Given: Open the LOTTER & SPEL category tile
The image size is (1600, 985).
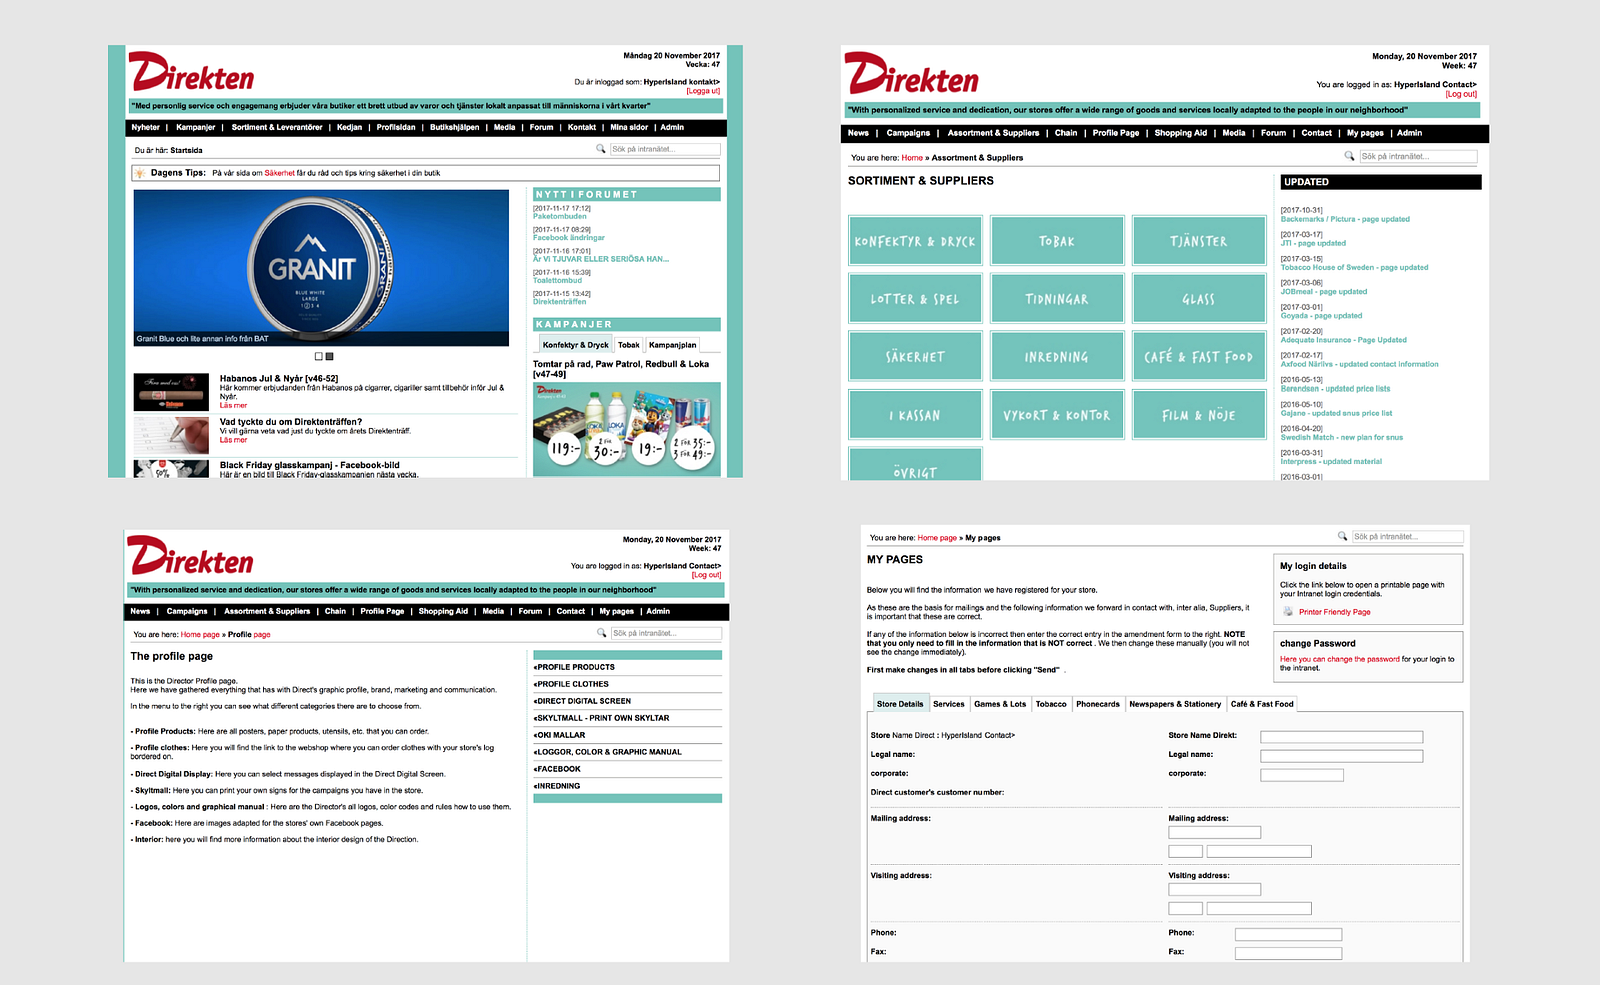Looking at the screenshot, I should (x=915, y=298).
